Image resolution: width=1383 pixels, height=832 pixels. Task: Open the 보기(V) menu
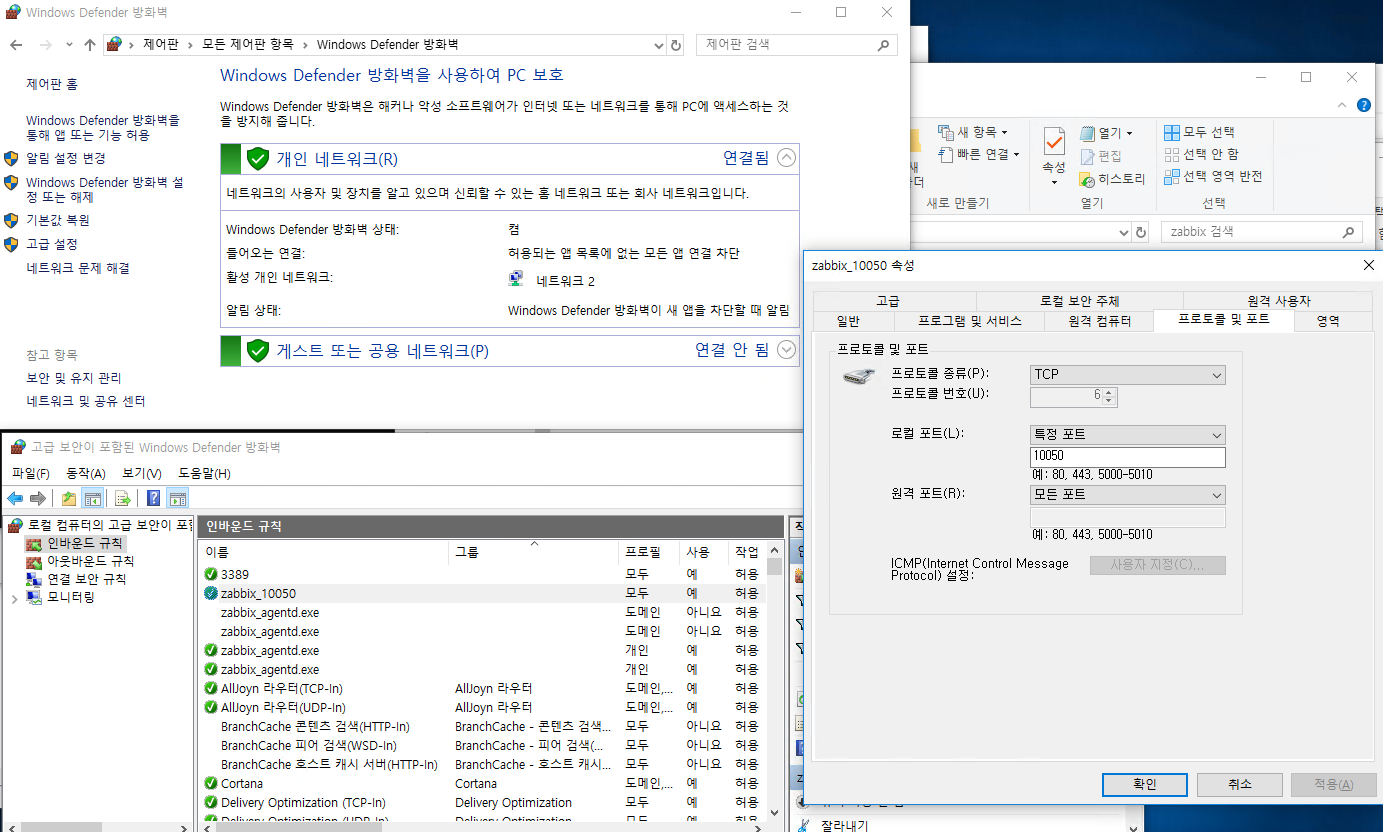(142, 473)
